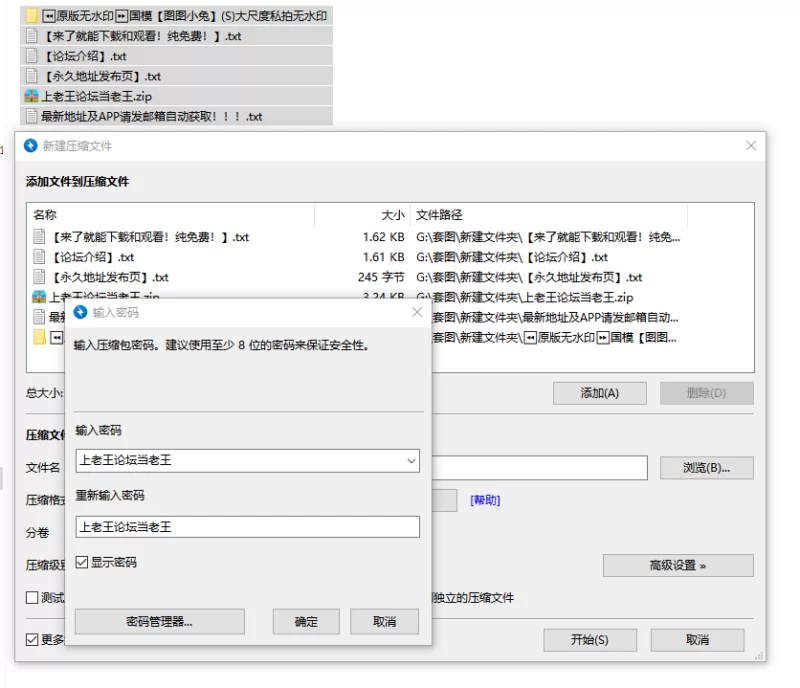Select 【来了就能下载和观看!纯免费!】.txt in top list
Viewport: 800px width, 688px height.
click(177, 36)
